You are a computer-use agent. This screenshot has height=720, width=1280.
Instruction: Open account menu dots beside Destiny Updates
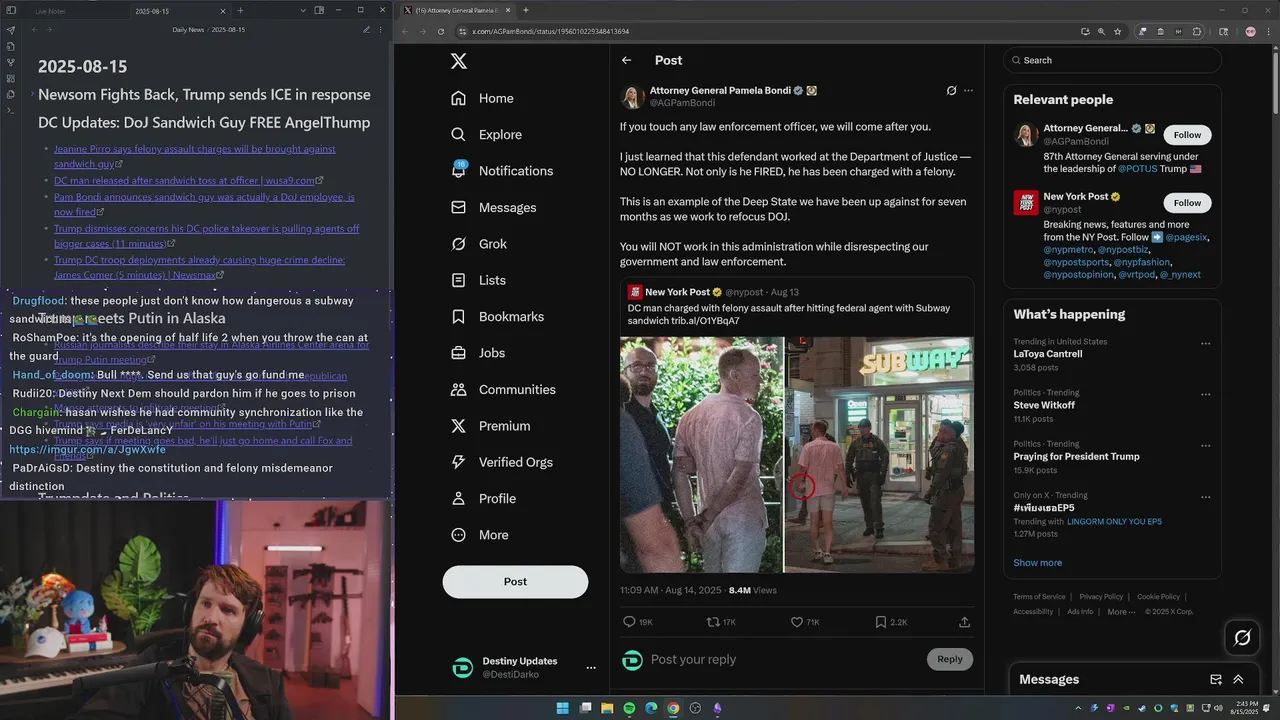(x=591, y=667)
